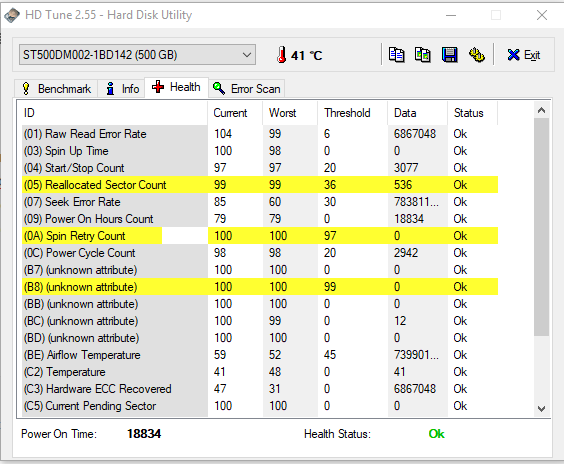The height and width of the screenshot is (464, 564).
Task: Open the options wrench icon
Action: 477,55
